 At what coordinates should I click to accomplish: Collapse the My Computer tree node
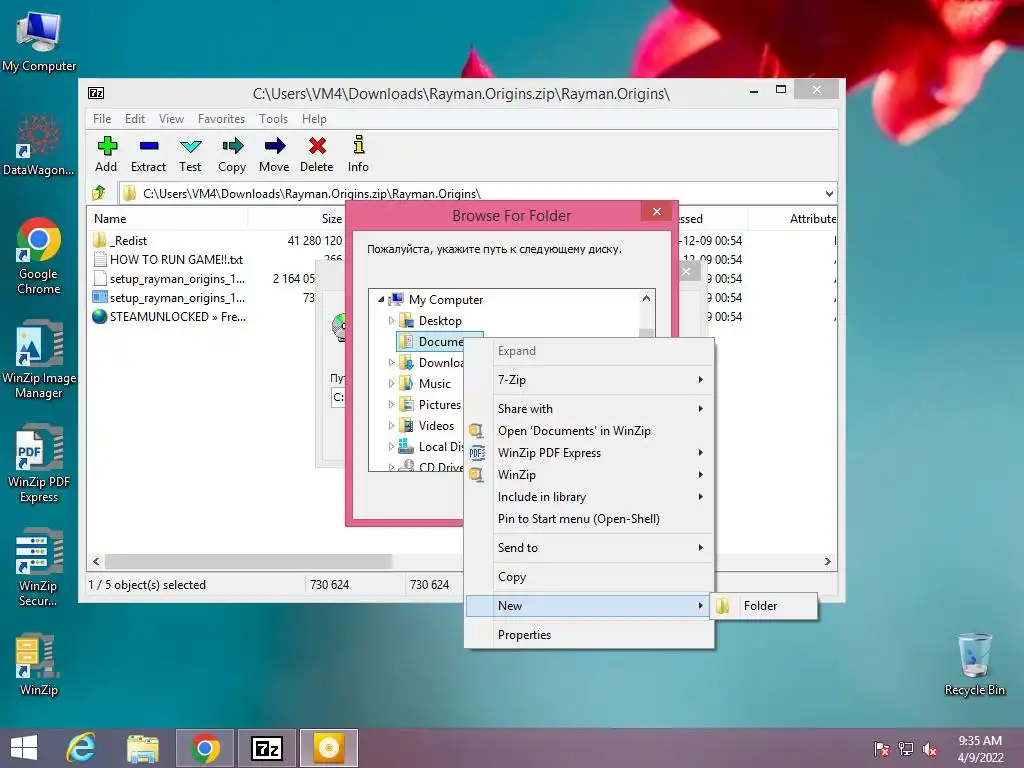click(381, 299)
